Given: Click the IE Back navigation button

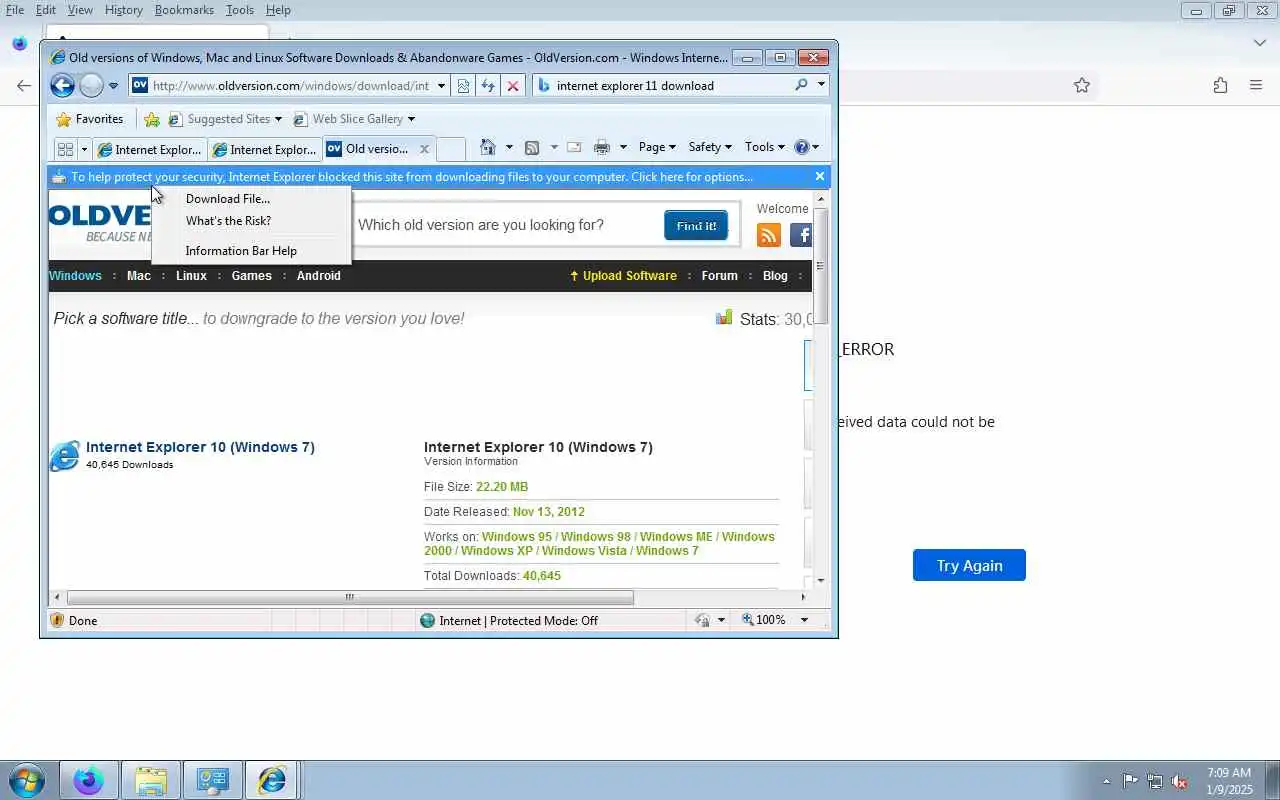Looking at the screenshot, I should (x=62, y=85).
